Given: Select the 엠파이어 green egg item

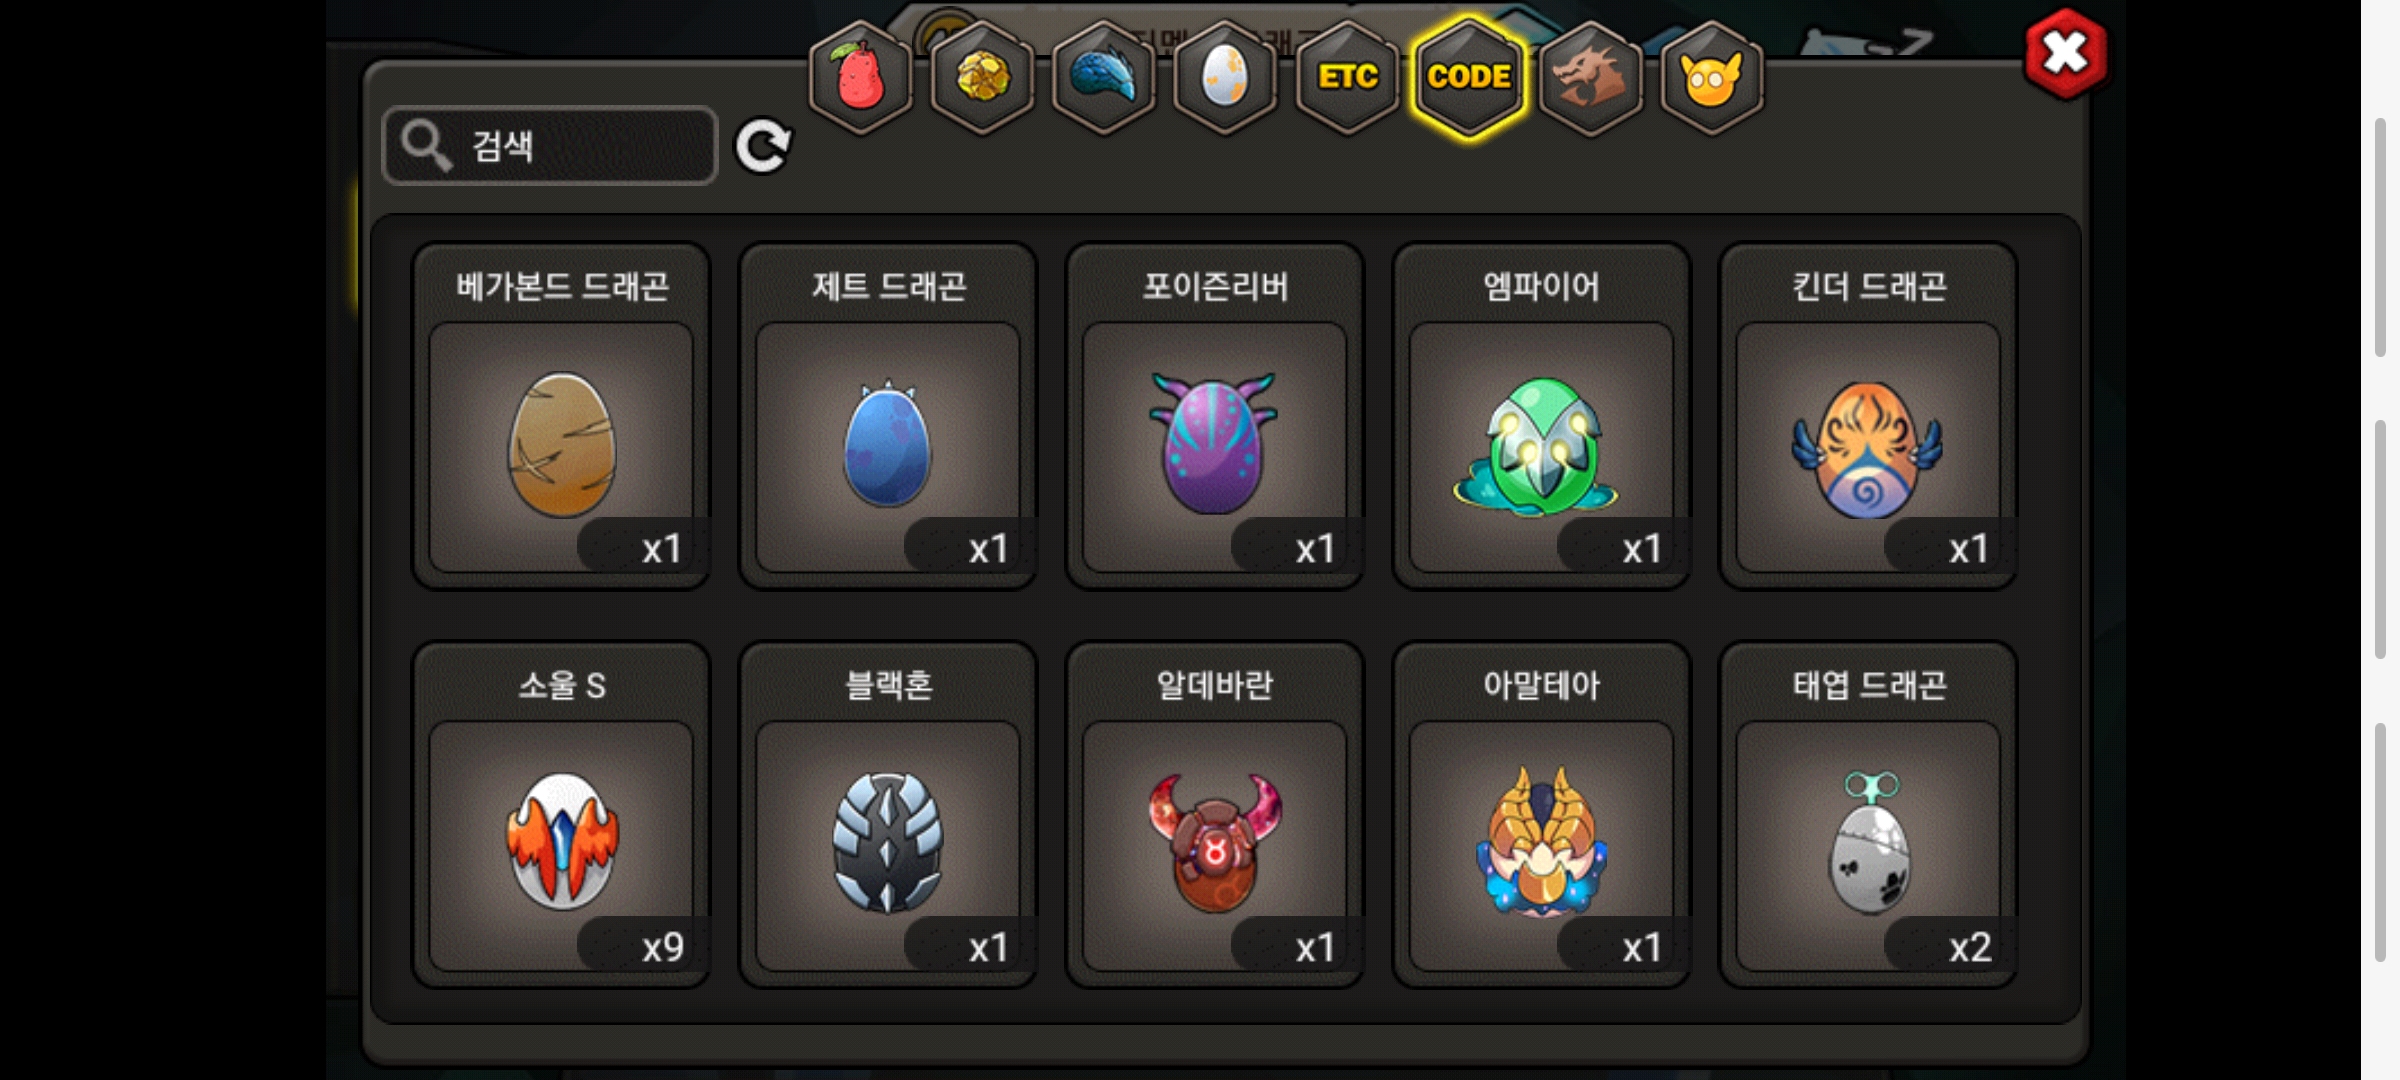Looking at the screenshot, I should pyautogui.click(x=1541, y=416).
